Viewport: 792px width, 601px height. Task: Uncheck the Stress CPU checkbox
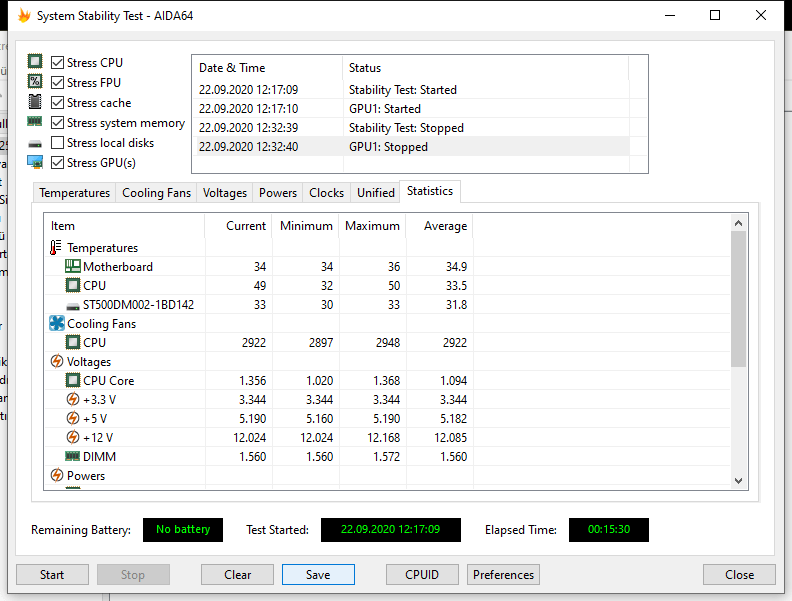point(58,62)
